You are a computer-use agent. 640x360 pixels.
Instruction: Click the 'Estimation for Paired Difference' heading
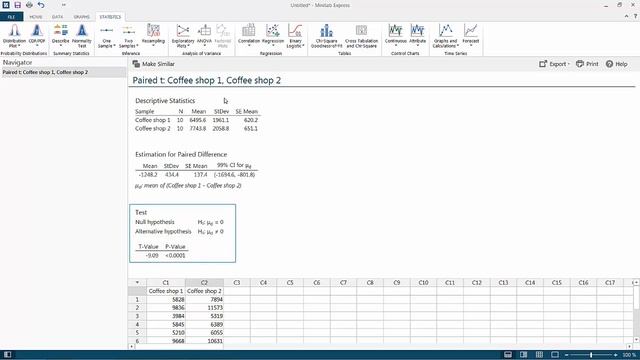point(181,154)
